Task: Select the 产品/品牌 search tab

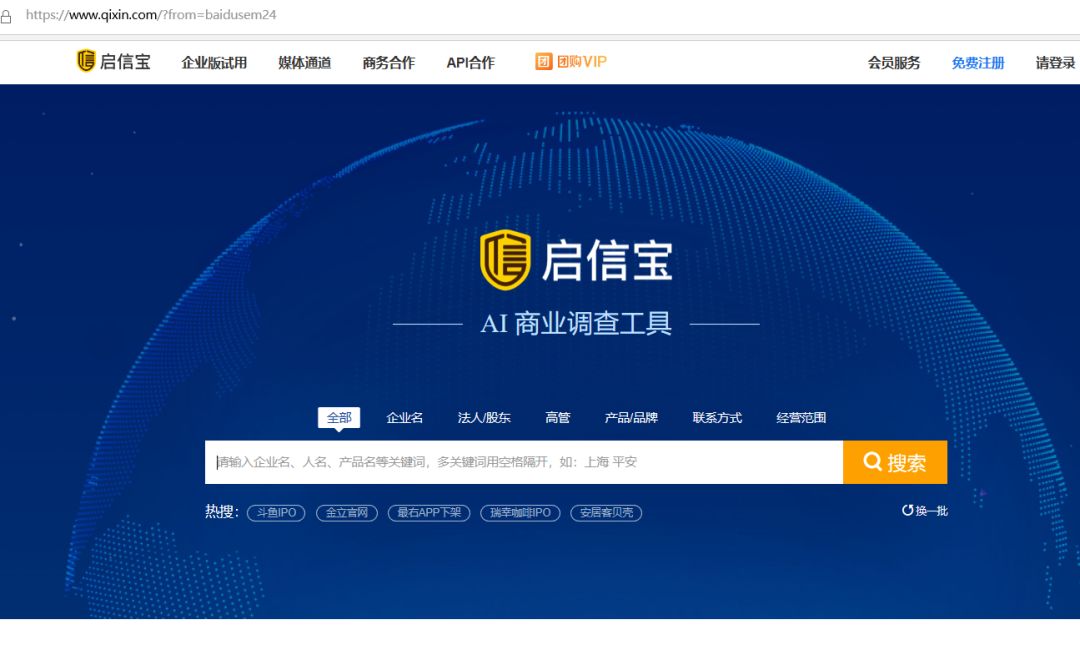Action: 631,417
